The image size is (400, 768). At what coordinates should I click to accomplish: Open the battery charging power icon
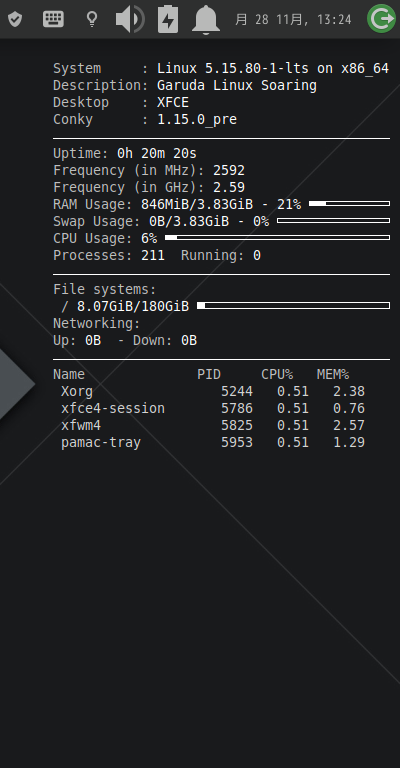[168, 19]
